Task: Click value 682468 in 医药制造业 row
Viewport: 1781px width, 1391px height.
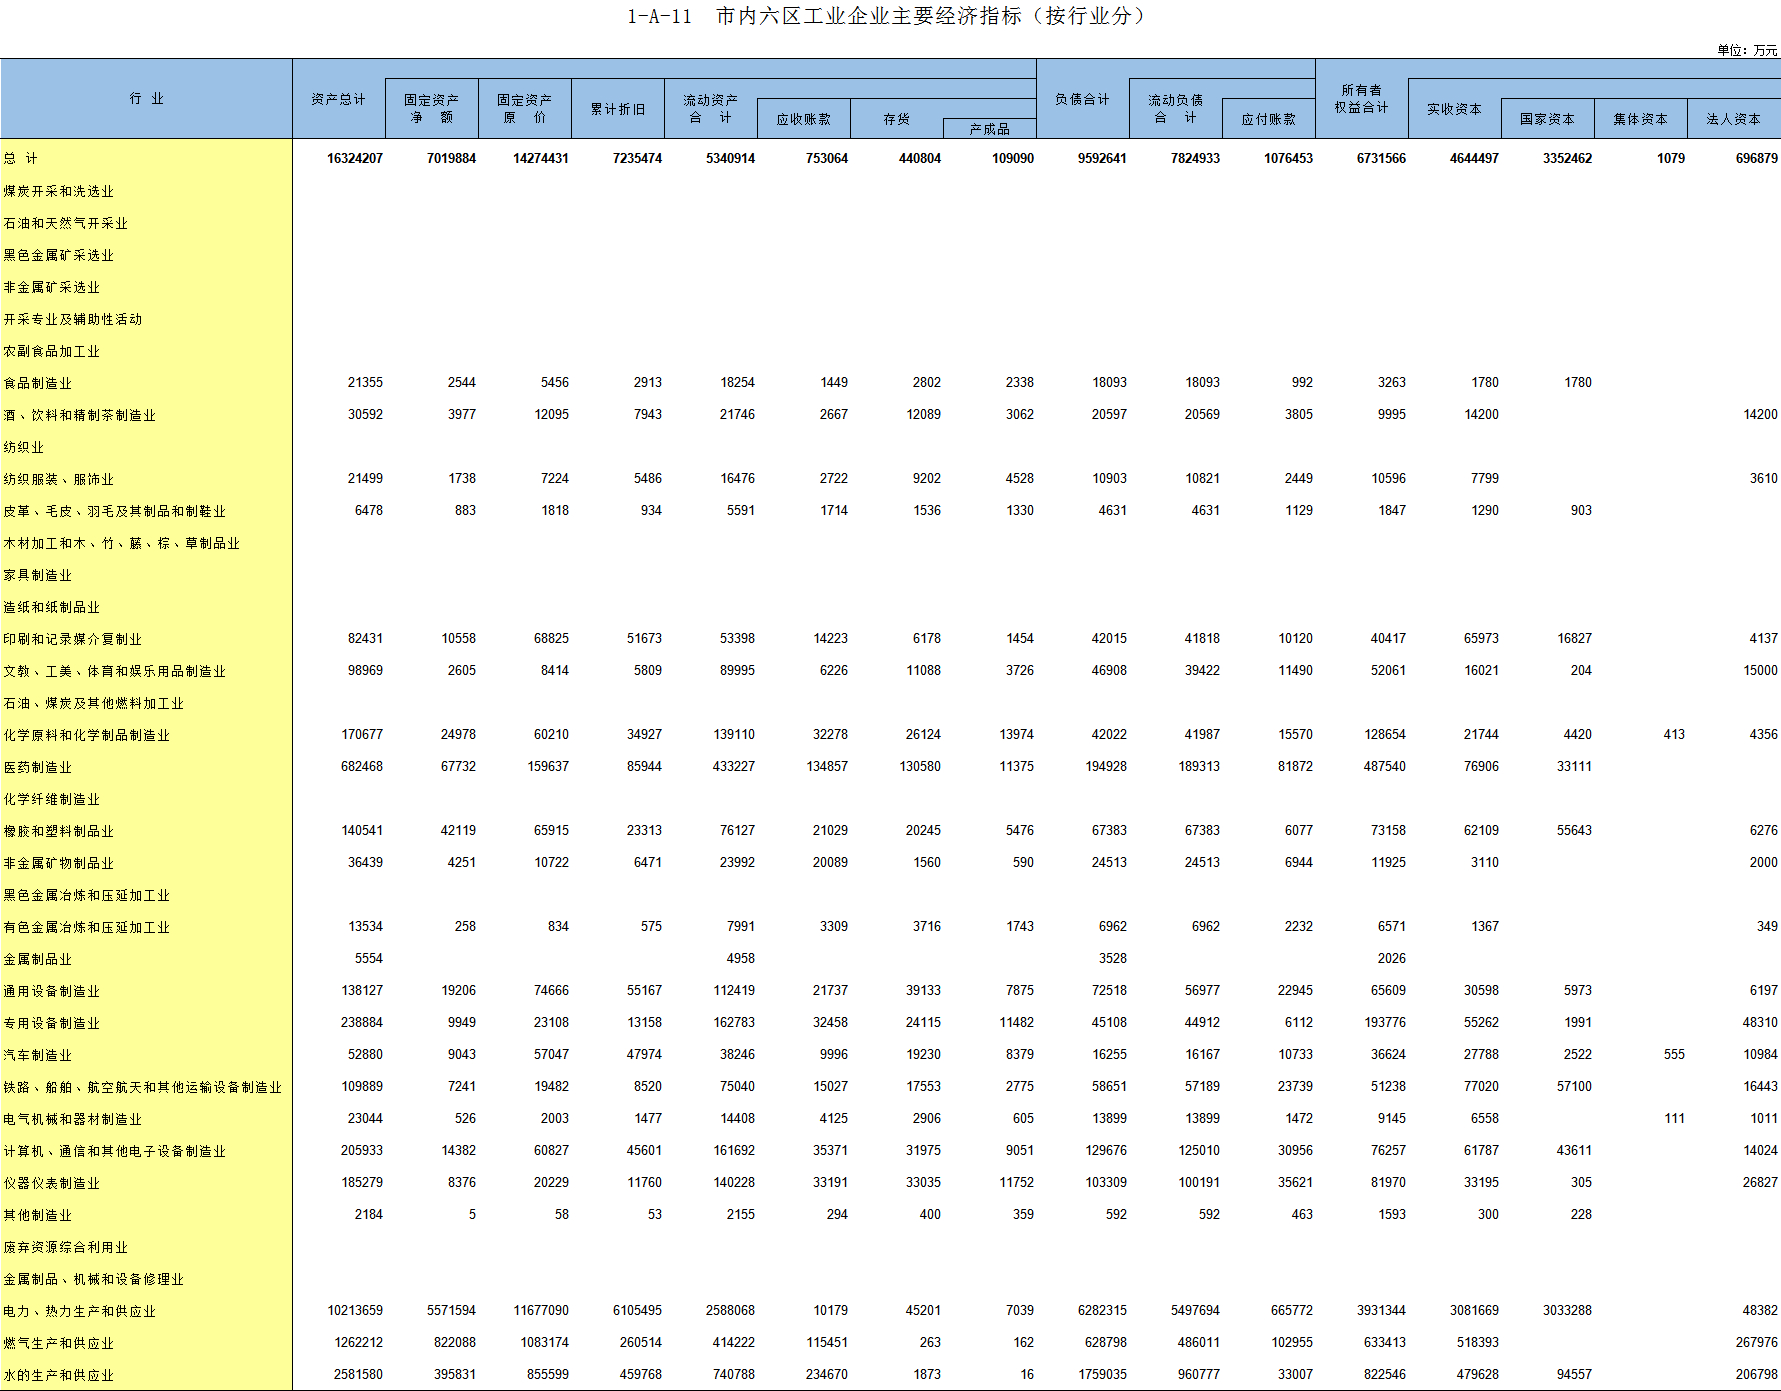Action: (362, 766)
